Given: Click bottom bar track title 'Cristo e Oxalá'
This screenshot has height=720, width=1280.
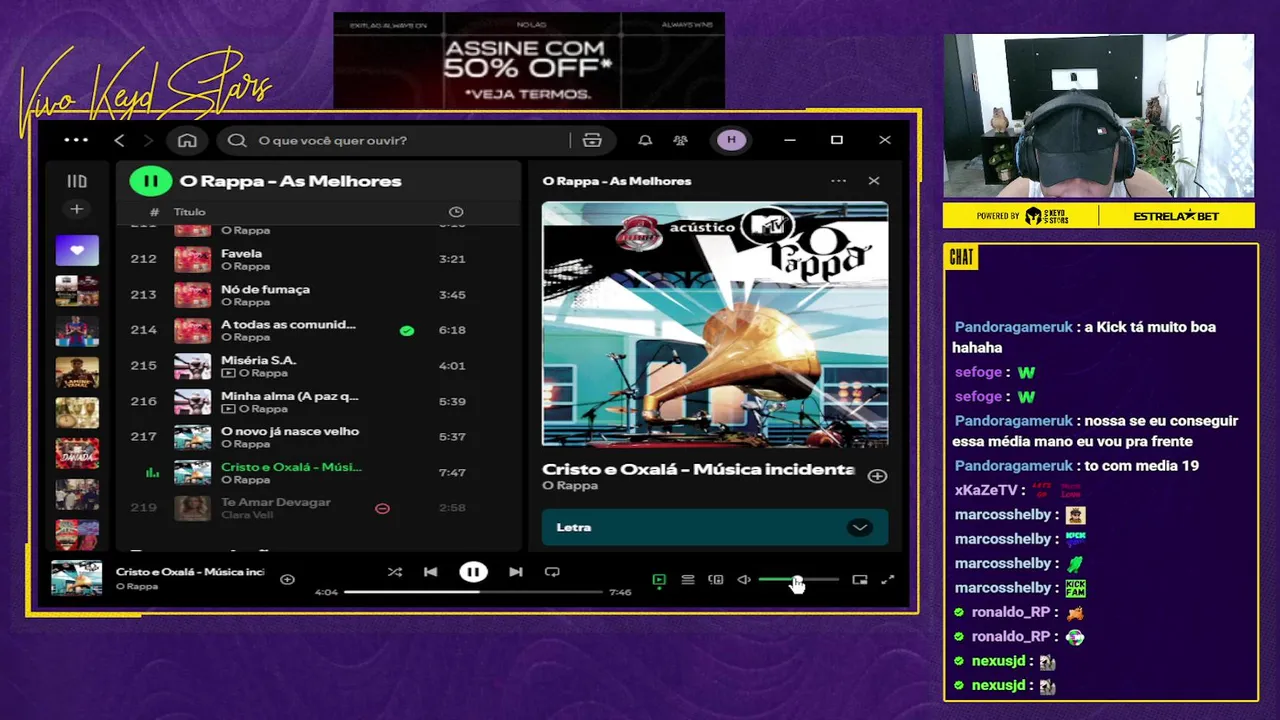Looking at the screenshot, I should pyautogui.click(x=190, y=572).
